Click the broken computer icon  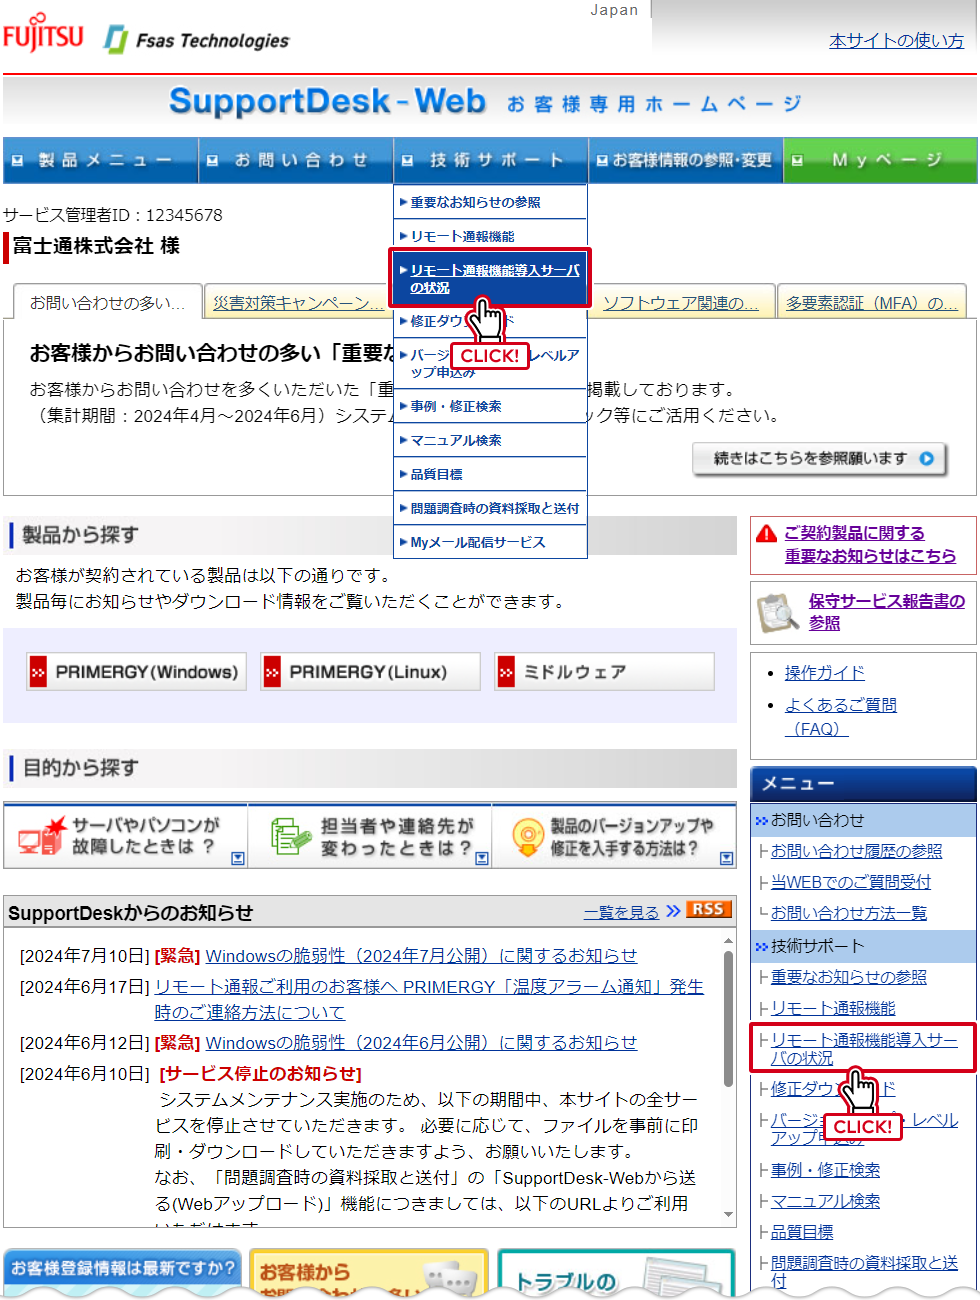pyautogui.click(x=42, y=836)
